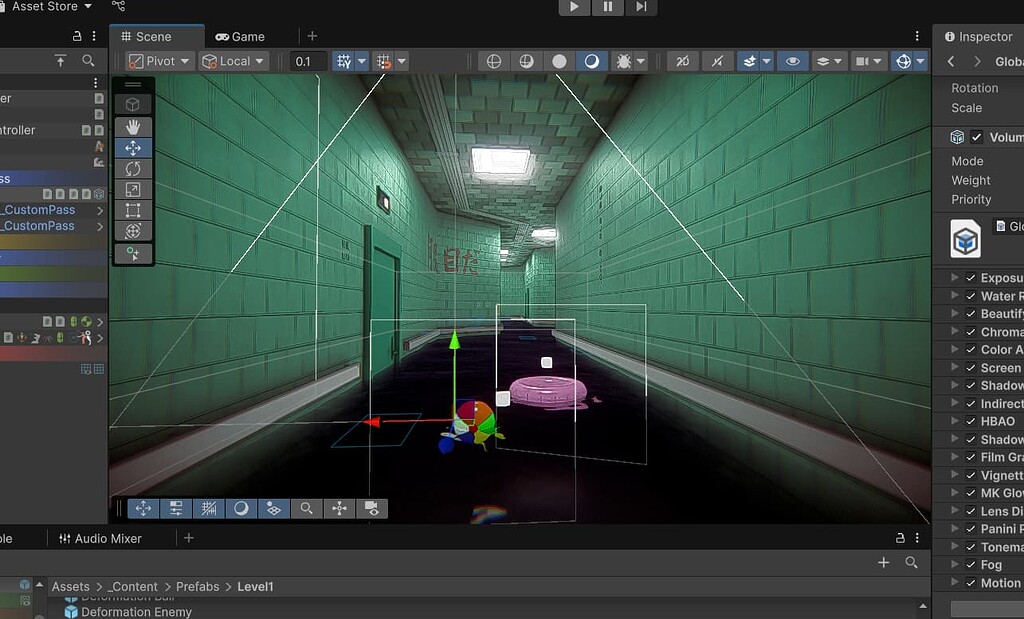Screen dimensions: 1024x619
Task: Open the Local orientation dropdown
Action: click(233, 61)
